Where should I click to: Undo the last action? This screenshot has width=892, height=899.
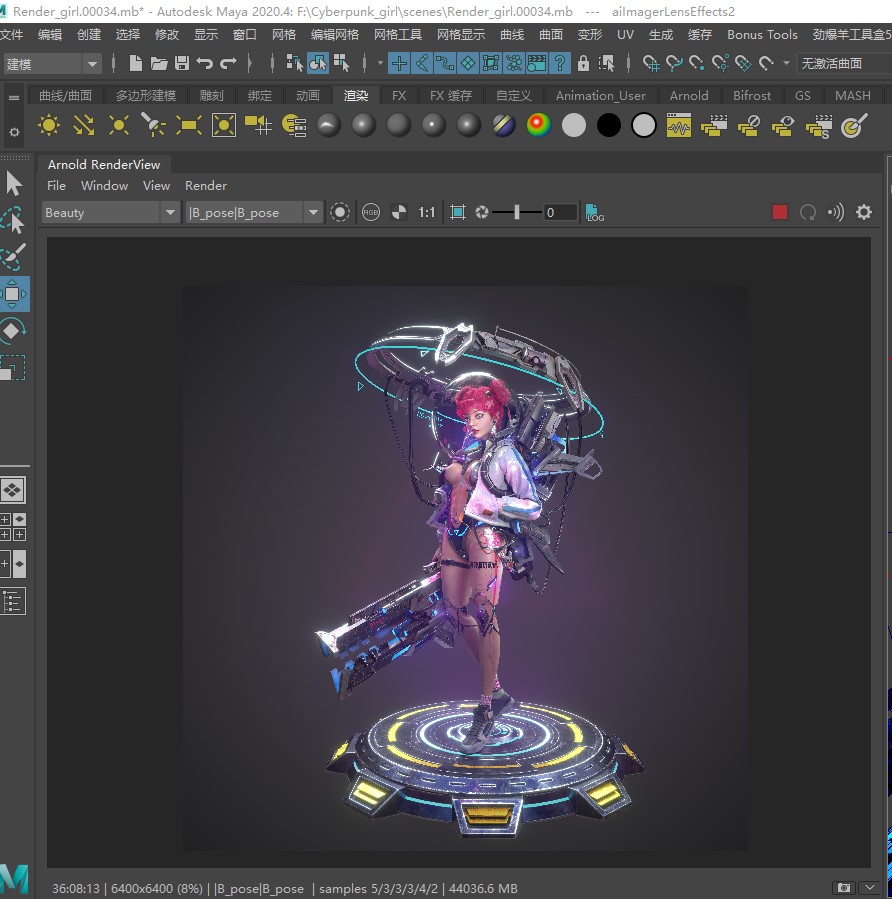click(x=205, y=62)
